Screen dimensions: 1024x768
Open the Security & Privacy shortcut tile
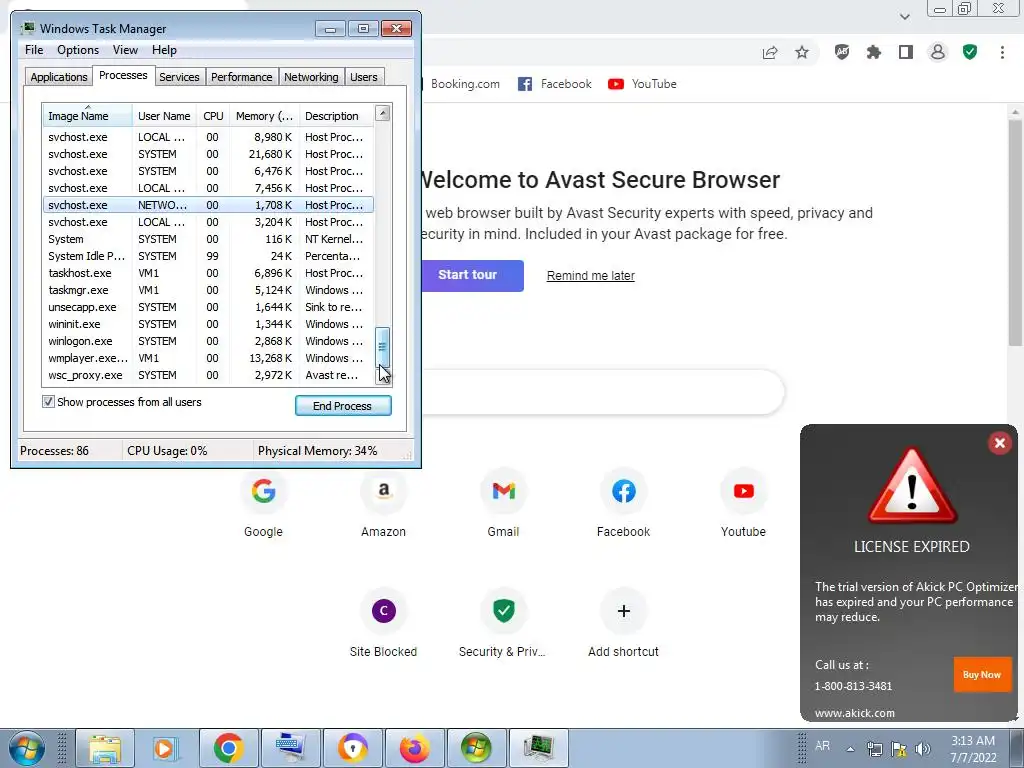(x=504, y=623)
